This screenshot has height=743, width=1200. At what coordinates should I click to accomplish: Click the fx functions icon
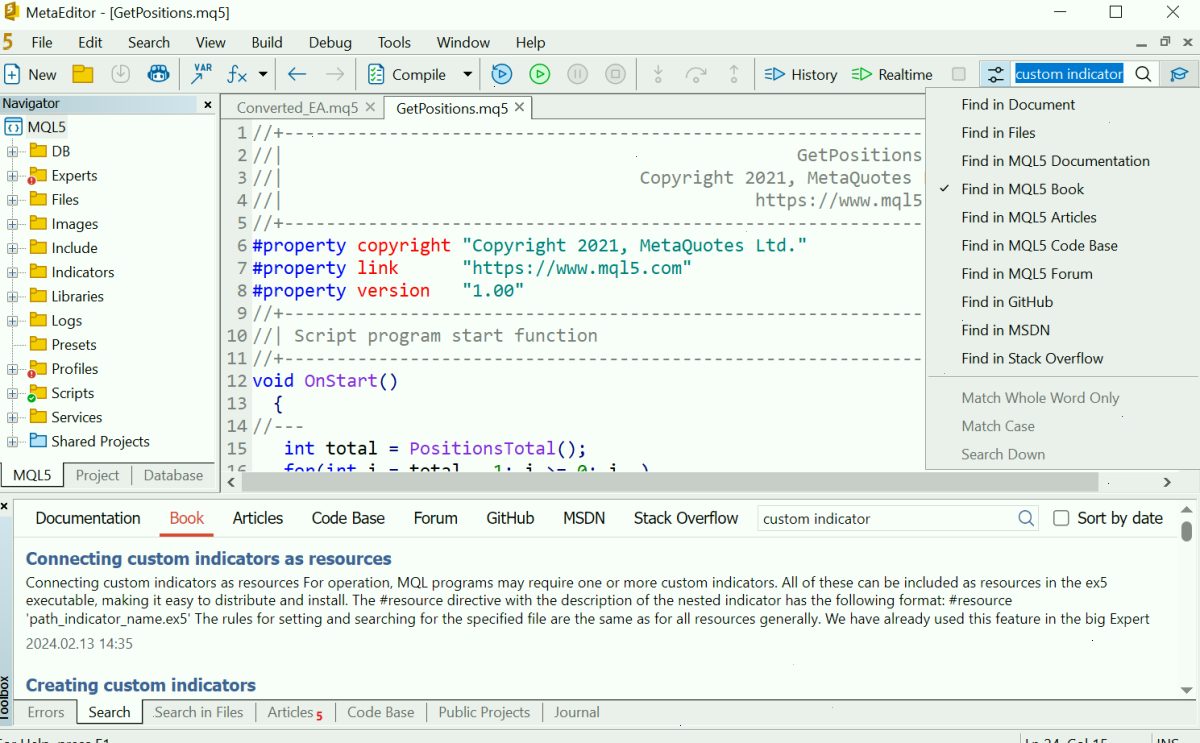coord(237,74)
